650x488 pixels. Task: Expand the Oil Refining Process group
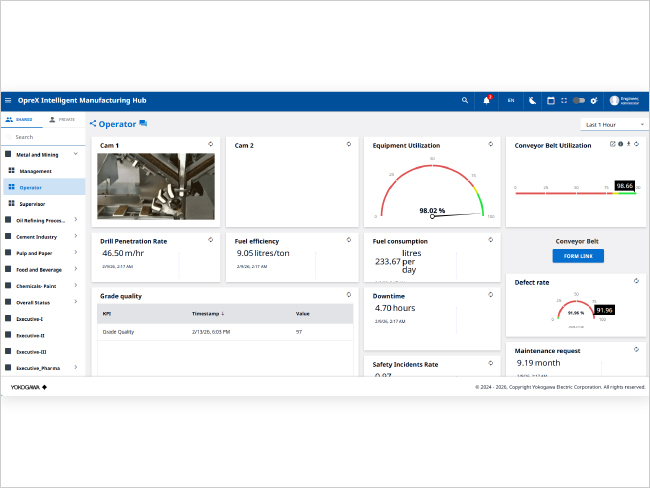[75, 220]
